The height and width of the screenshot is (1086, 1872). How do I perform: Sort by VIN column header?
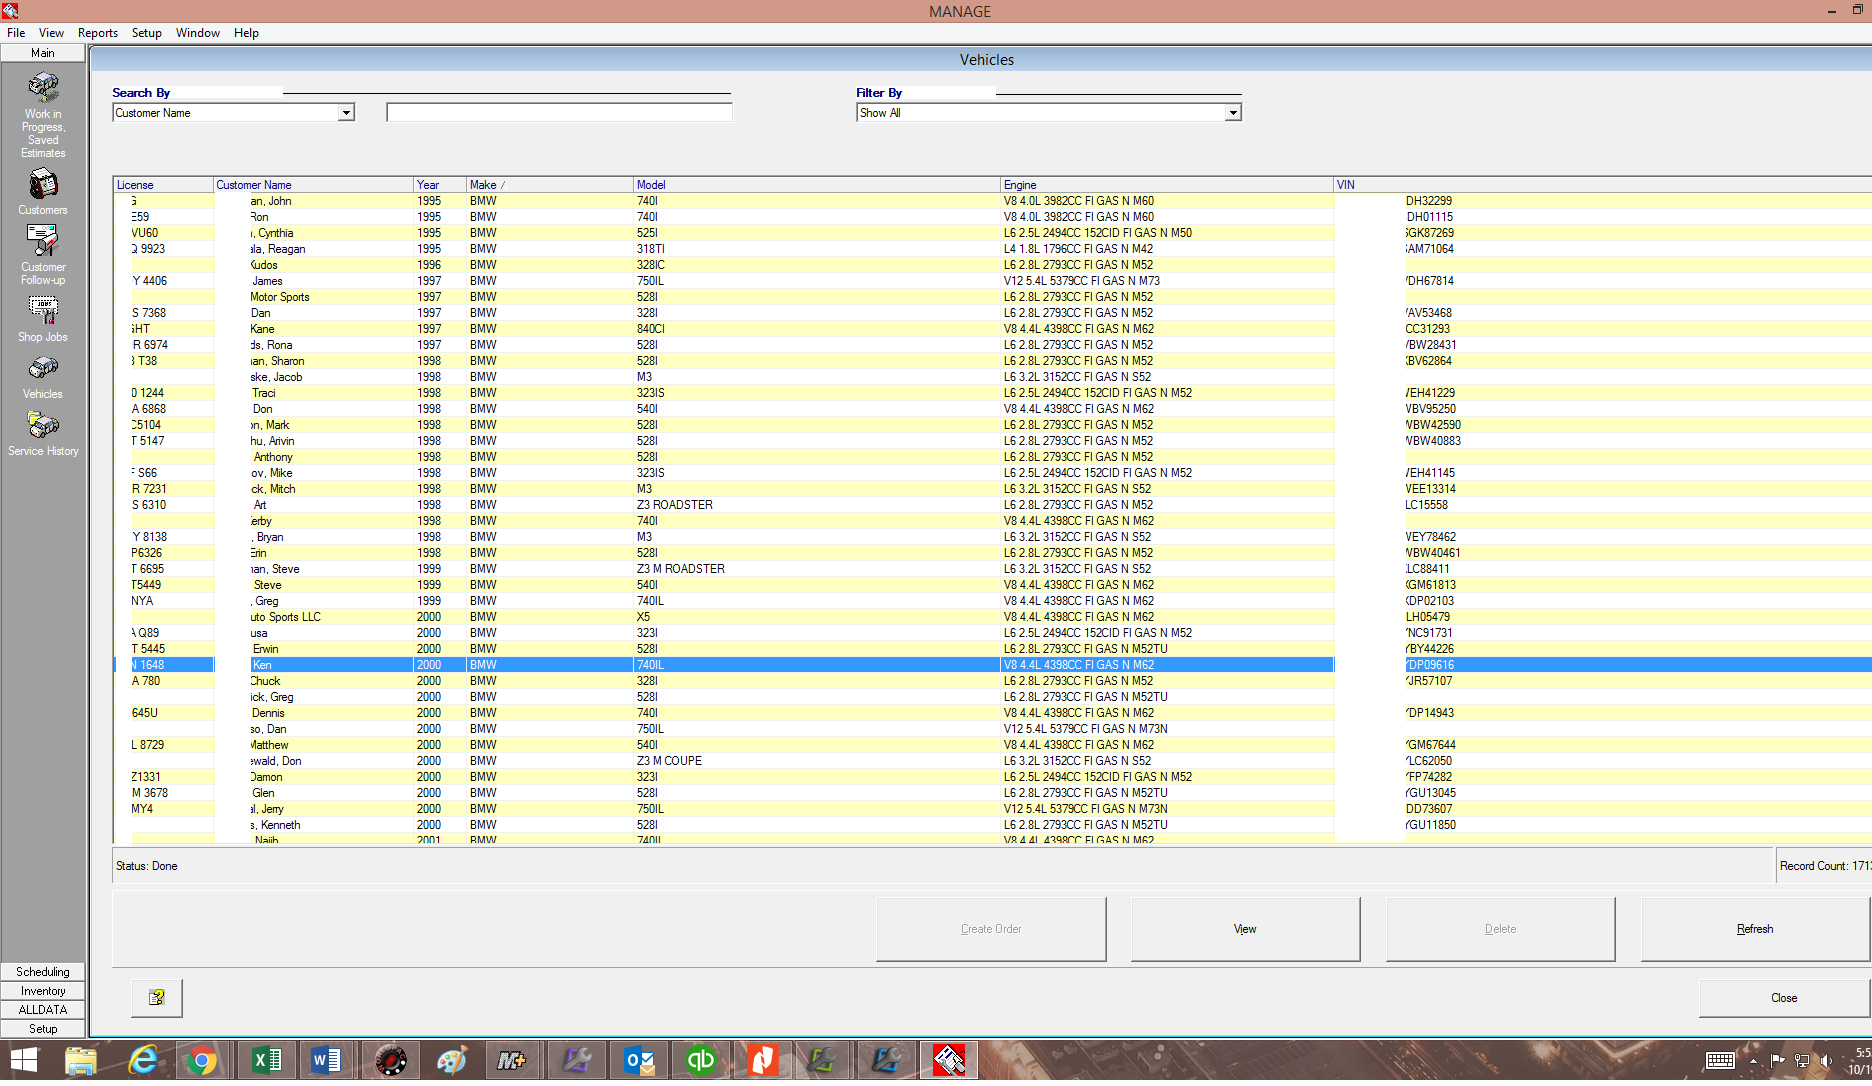coord(1602,185)
